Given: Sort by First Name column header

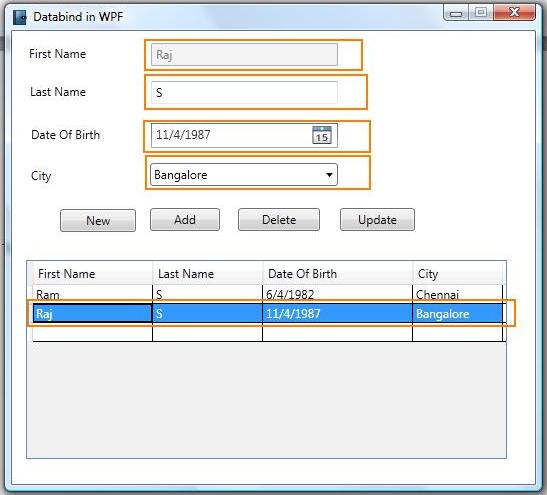Looking at the screenshot, I should pos(93,274).
